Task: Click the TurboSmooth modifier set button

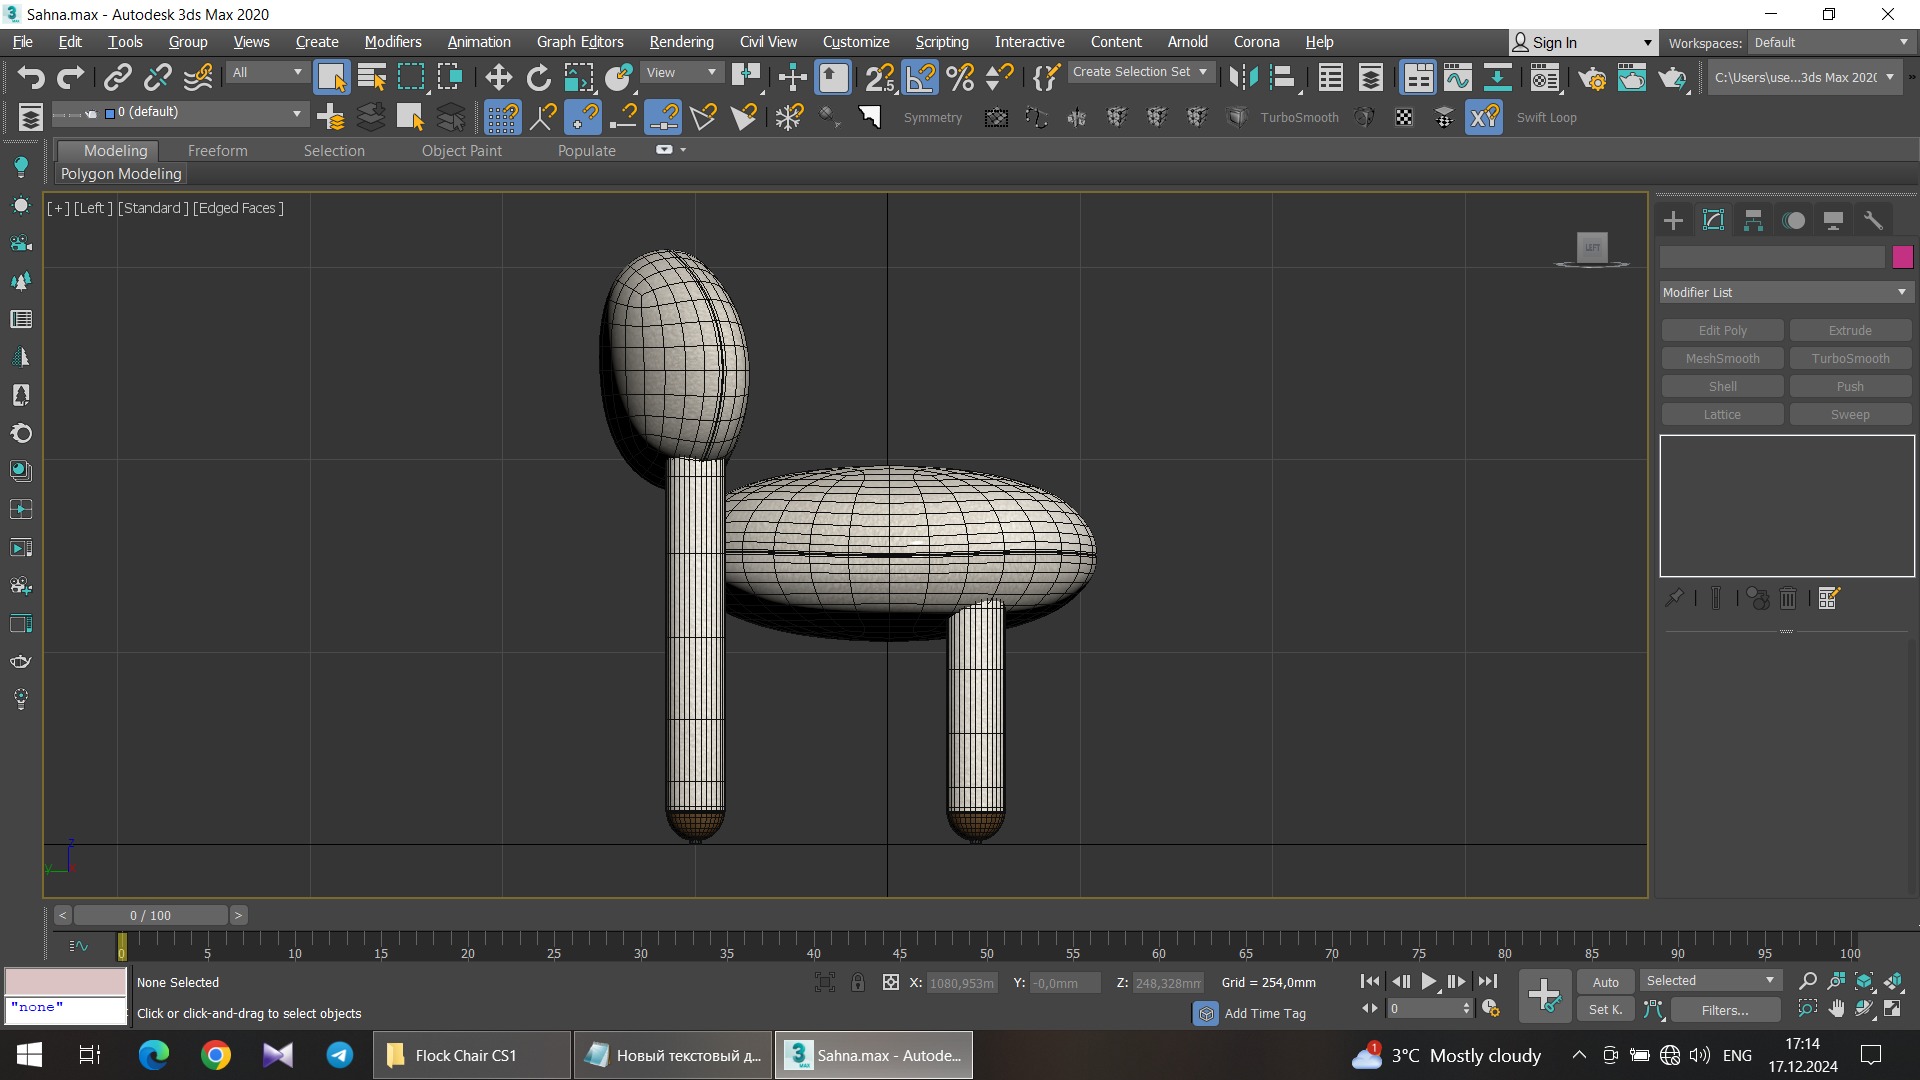Action: point(1850,358)
